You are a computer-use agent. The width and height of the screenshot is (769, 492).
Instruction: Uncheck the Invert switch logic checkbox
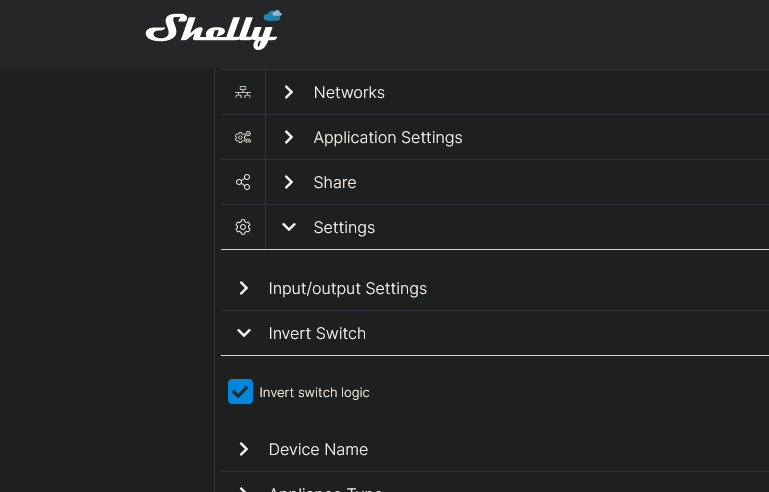tap(240, 392)
